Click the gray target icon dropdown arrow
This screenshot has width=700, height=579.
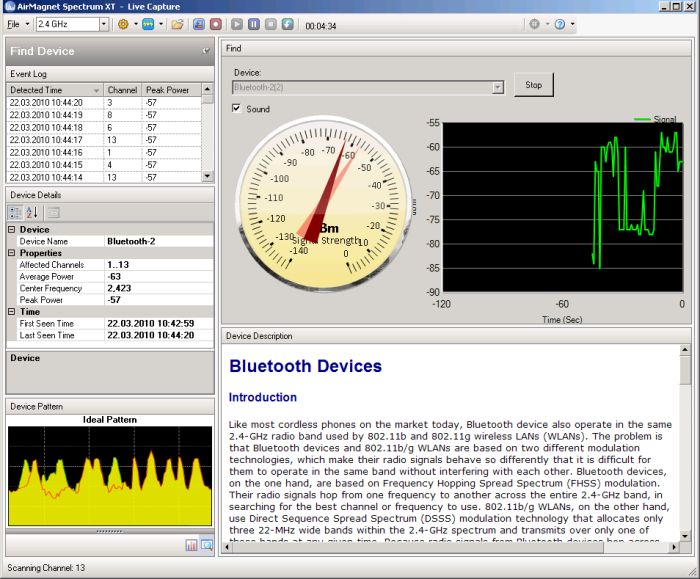tap(547, 24)
